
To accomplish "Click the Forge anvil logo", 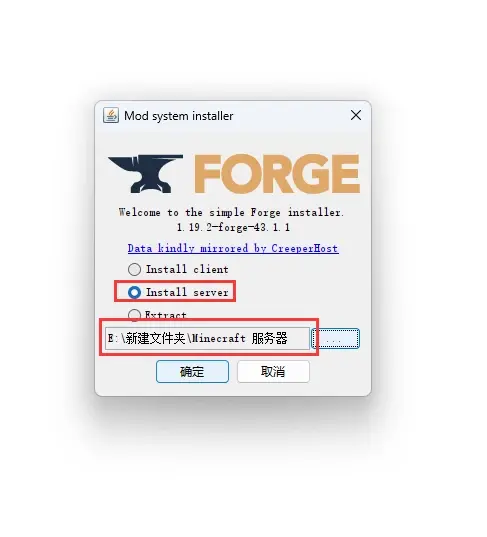I will pos(145,174).
